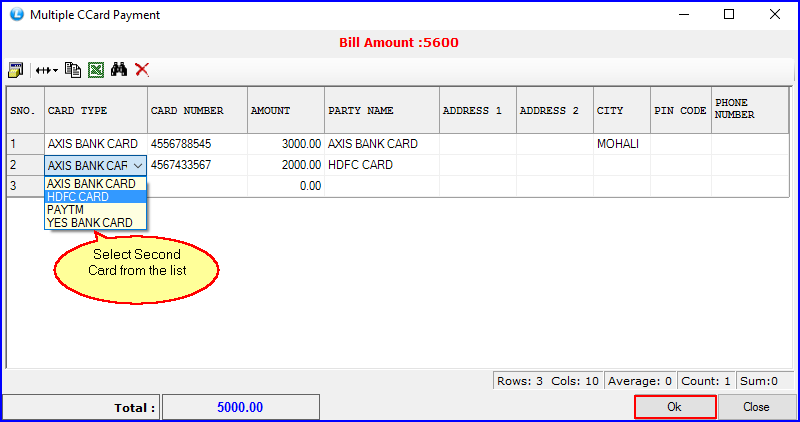800x422 pixels.
Task: Close window with the title bar X
Action: coord(774,14)
